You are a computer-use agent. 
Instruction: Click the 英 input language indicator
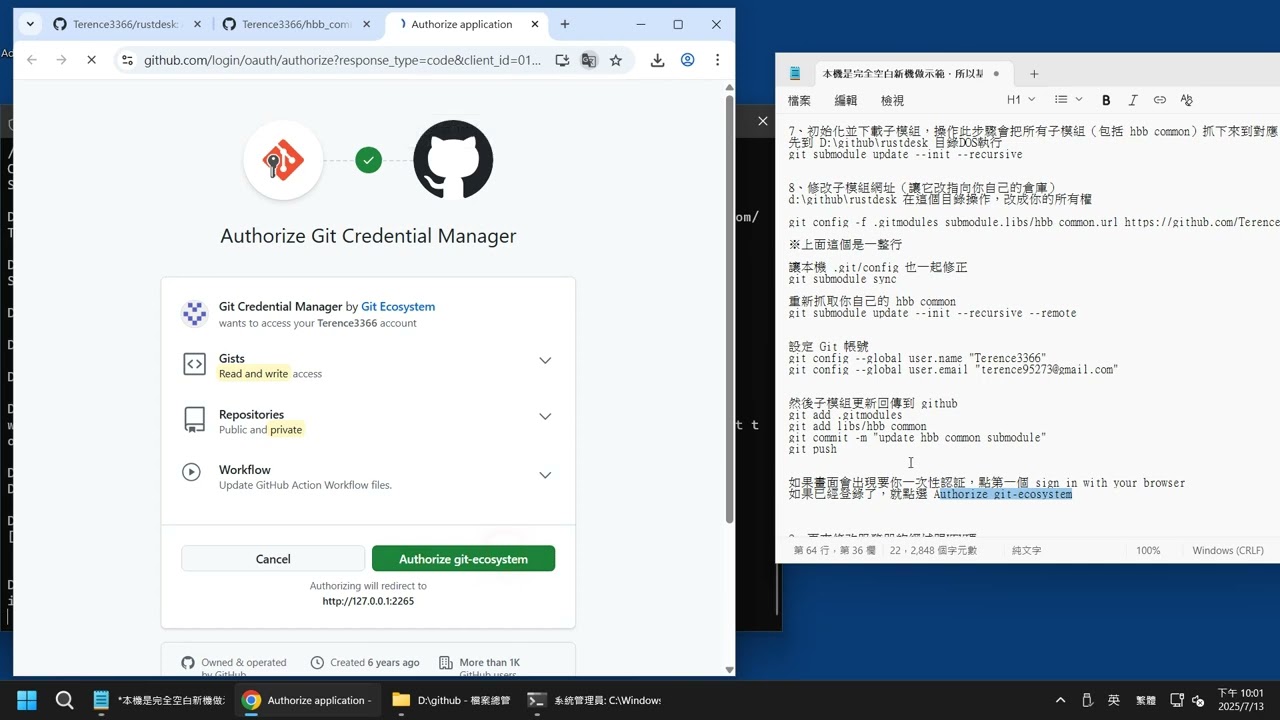pyautogui.click(x=1114, y=700)
